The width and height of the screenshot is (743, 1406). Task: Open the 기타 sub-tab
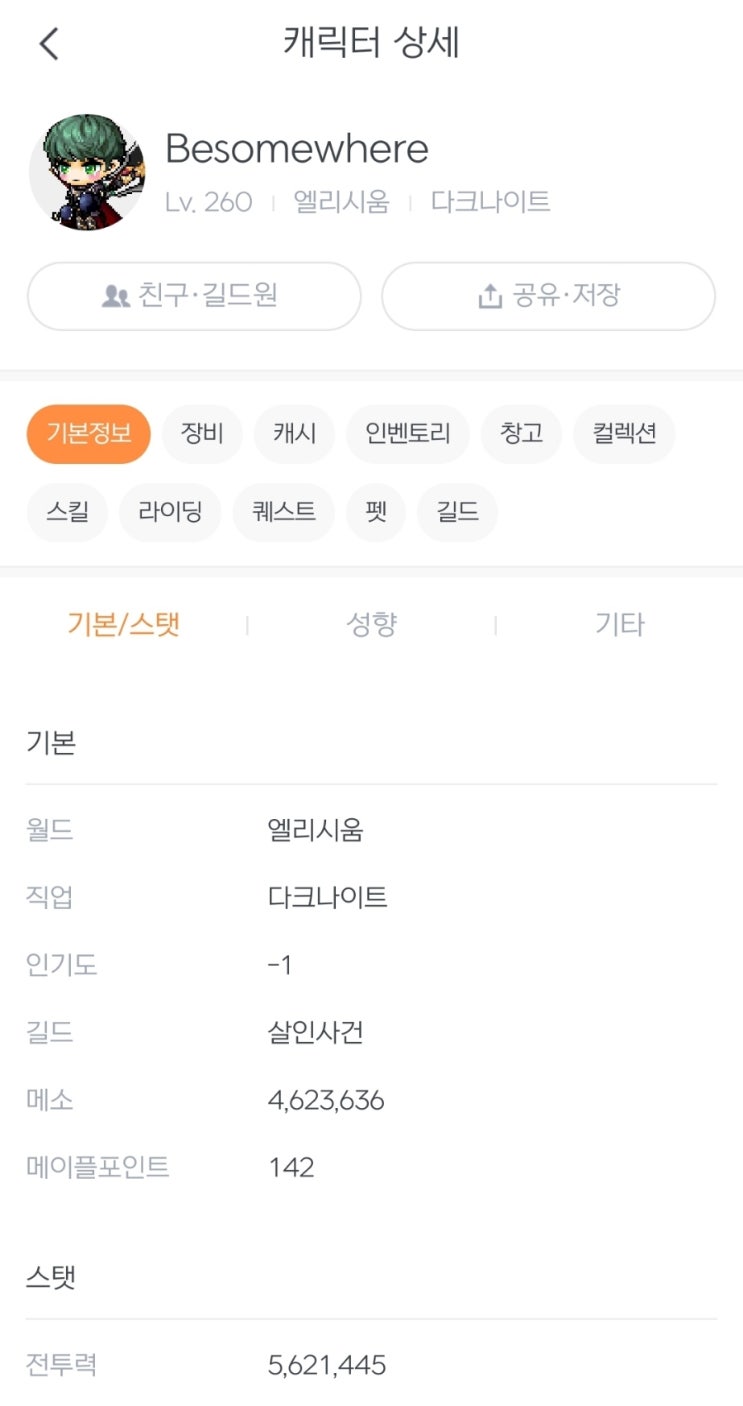click(x=619, y=625)
